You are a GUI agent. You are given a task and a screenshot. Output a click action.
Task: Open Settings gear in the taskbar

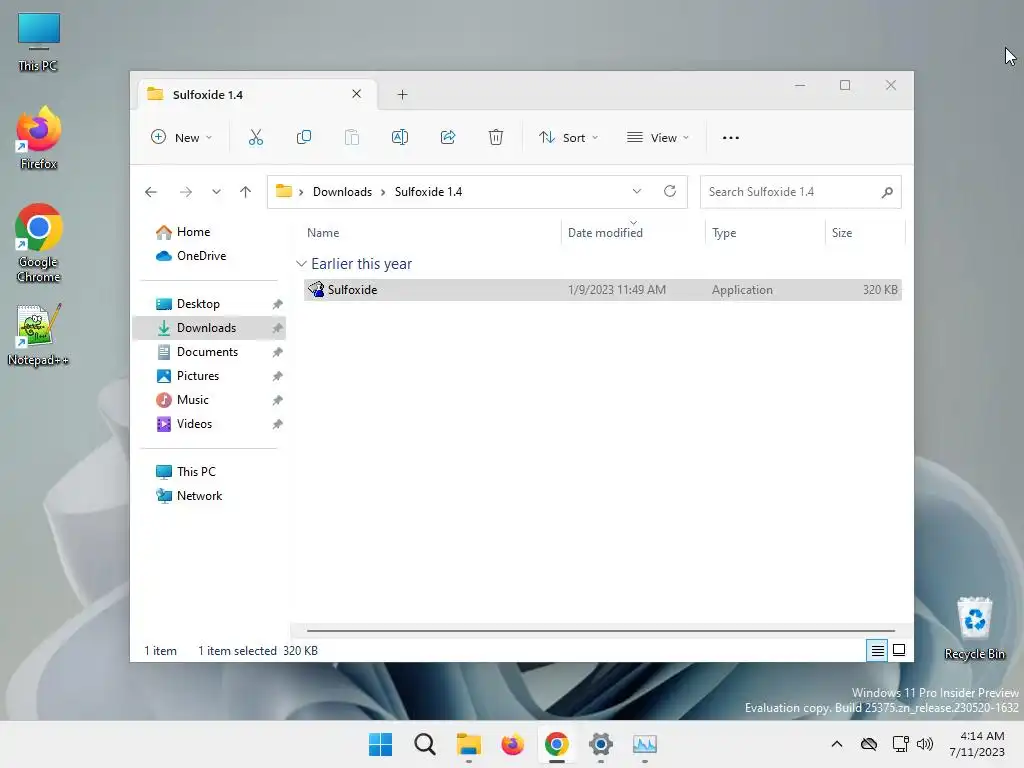pyautogui.click(x=601, y=744)
